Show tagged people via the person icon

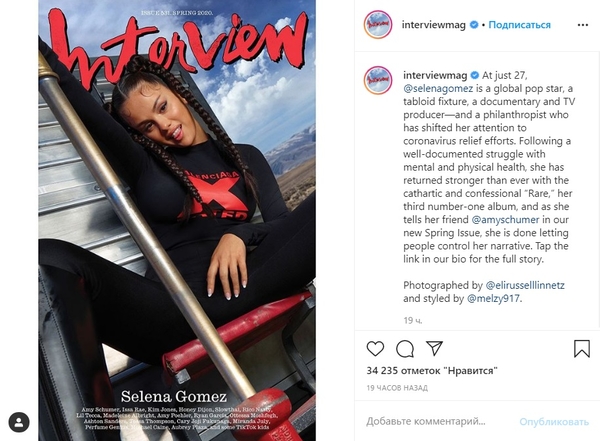[19, 423]
